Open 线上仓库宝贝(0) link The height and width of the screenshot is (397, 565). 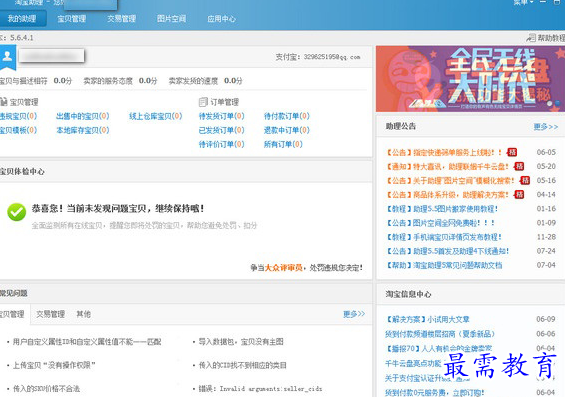156,116
